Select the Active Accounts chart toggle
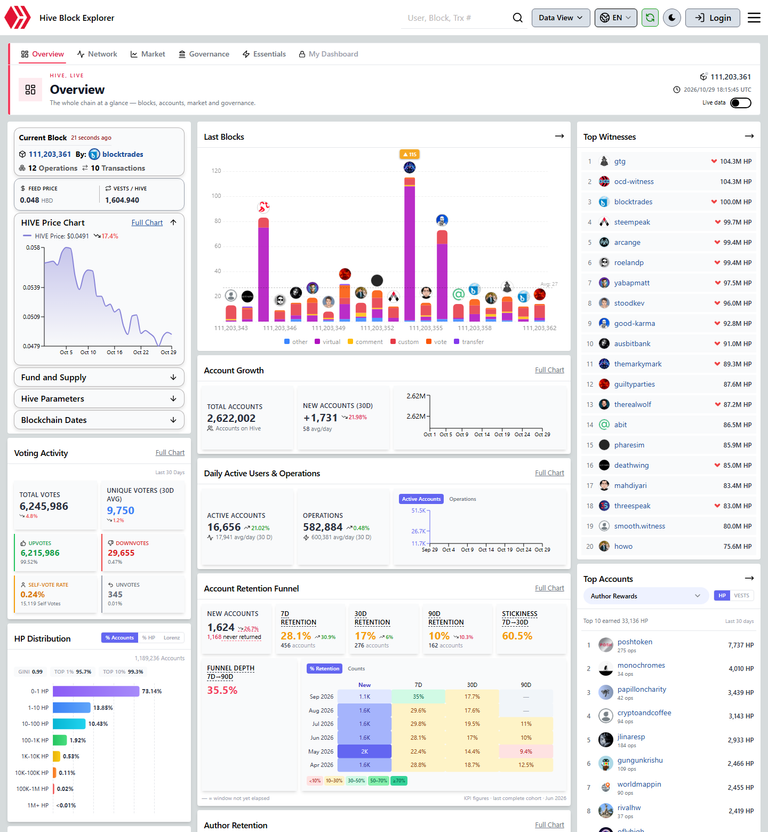Screen dimensions: 768x832 pos(421,499)
